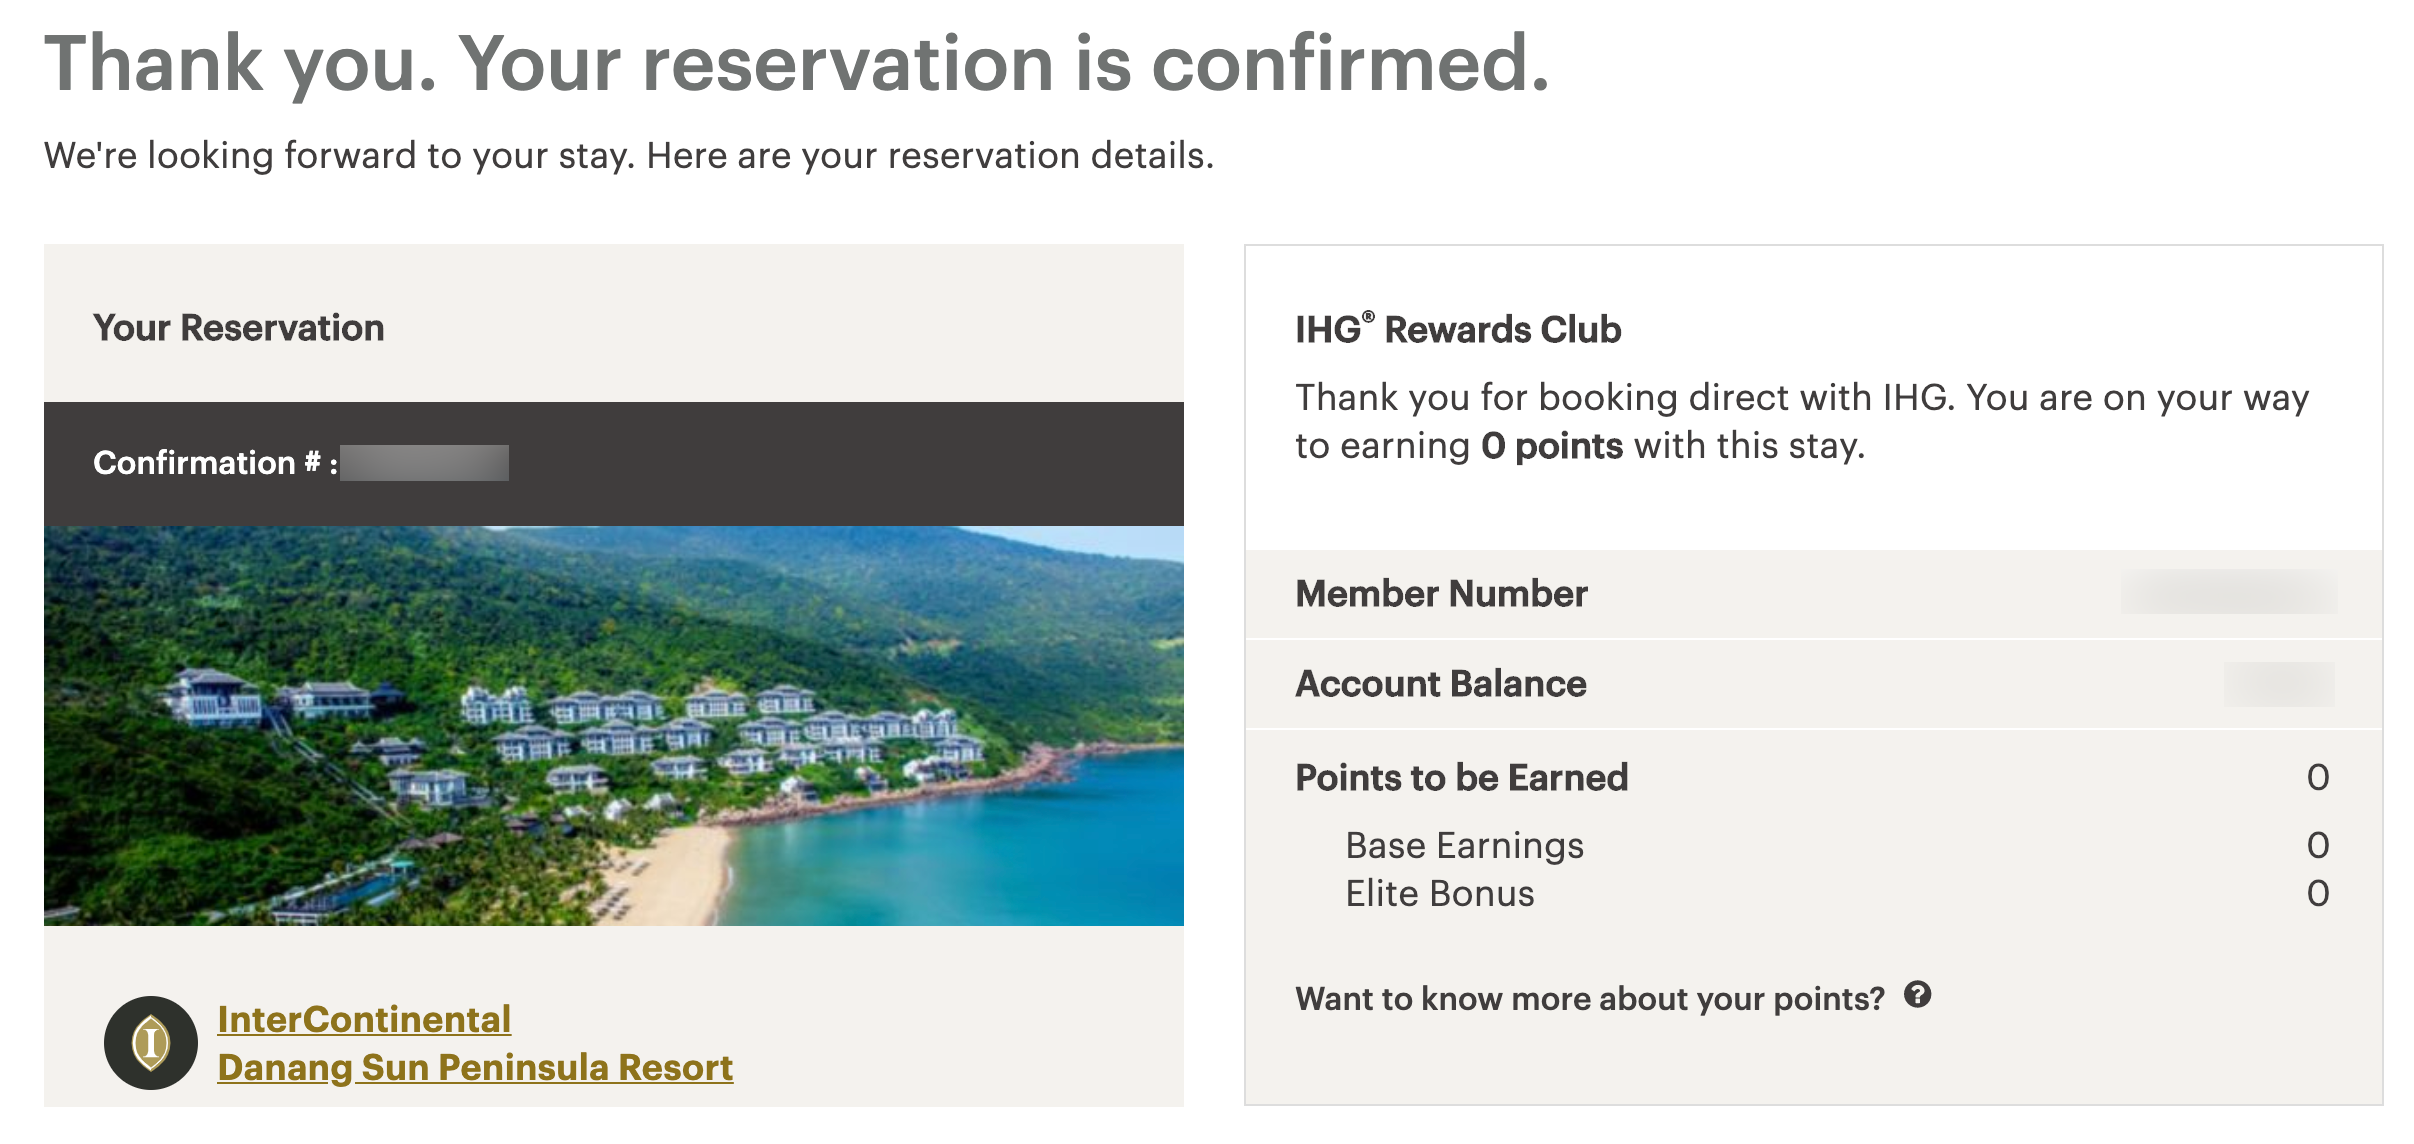
Task: Click the "Account Balance" label
Action: [1440, 684]
